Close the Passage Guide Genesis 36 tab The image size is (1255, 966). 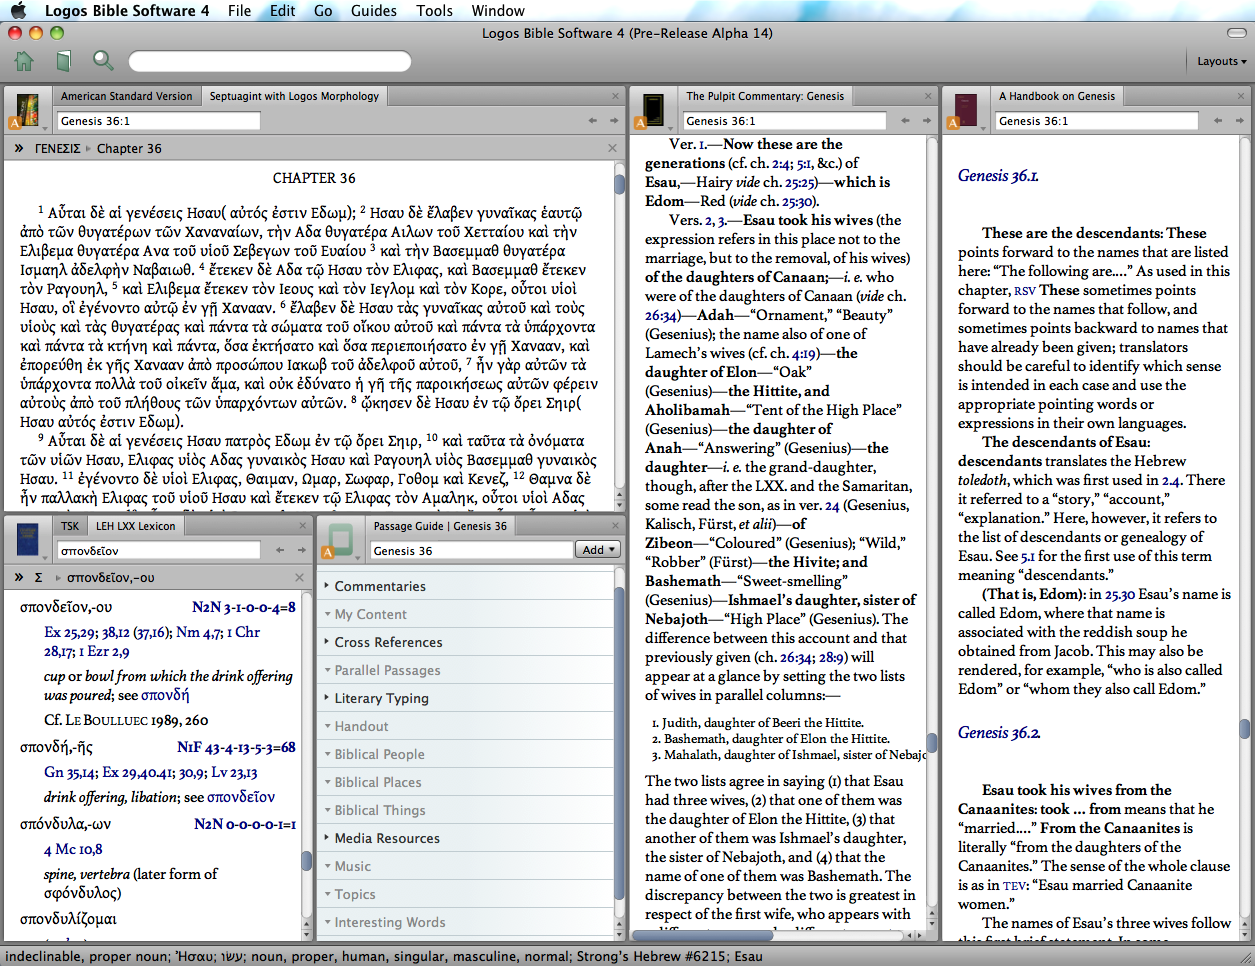point(616,525)
